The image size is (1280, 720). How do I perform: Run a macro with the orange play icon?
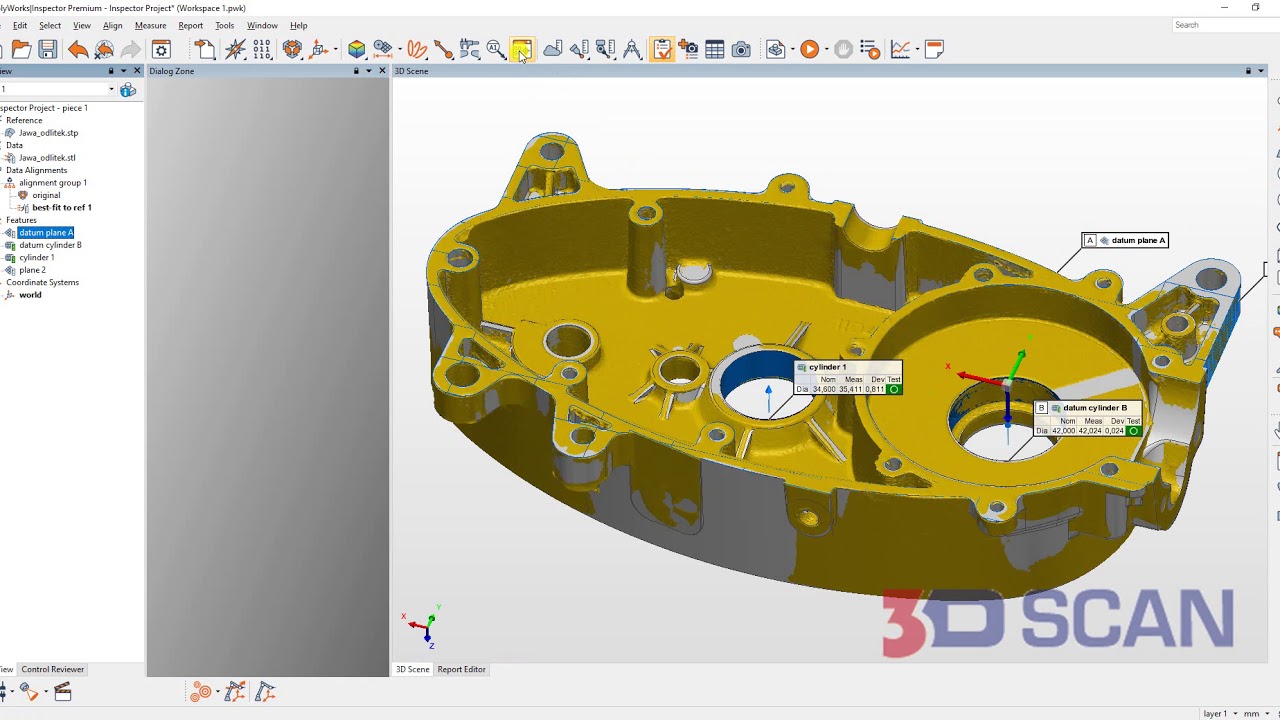point(810,49)
